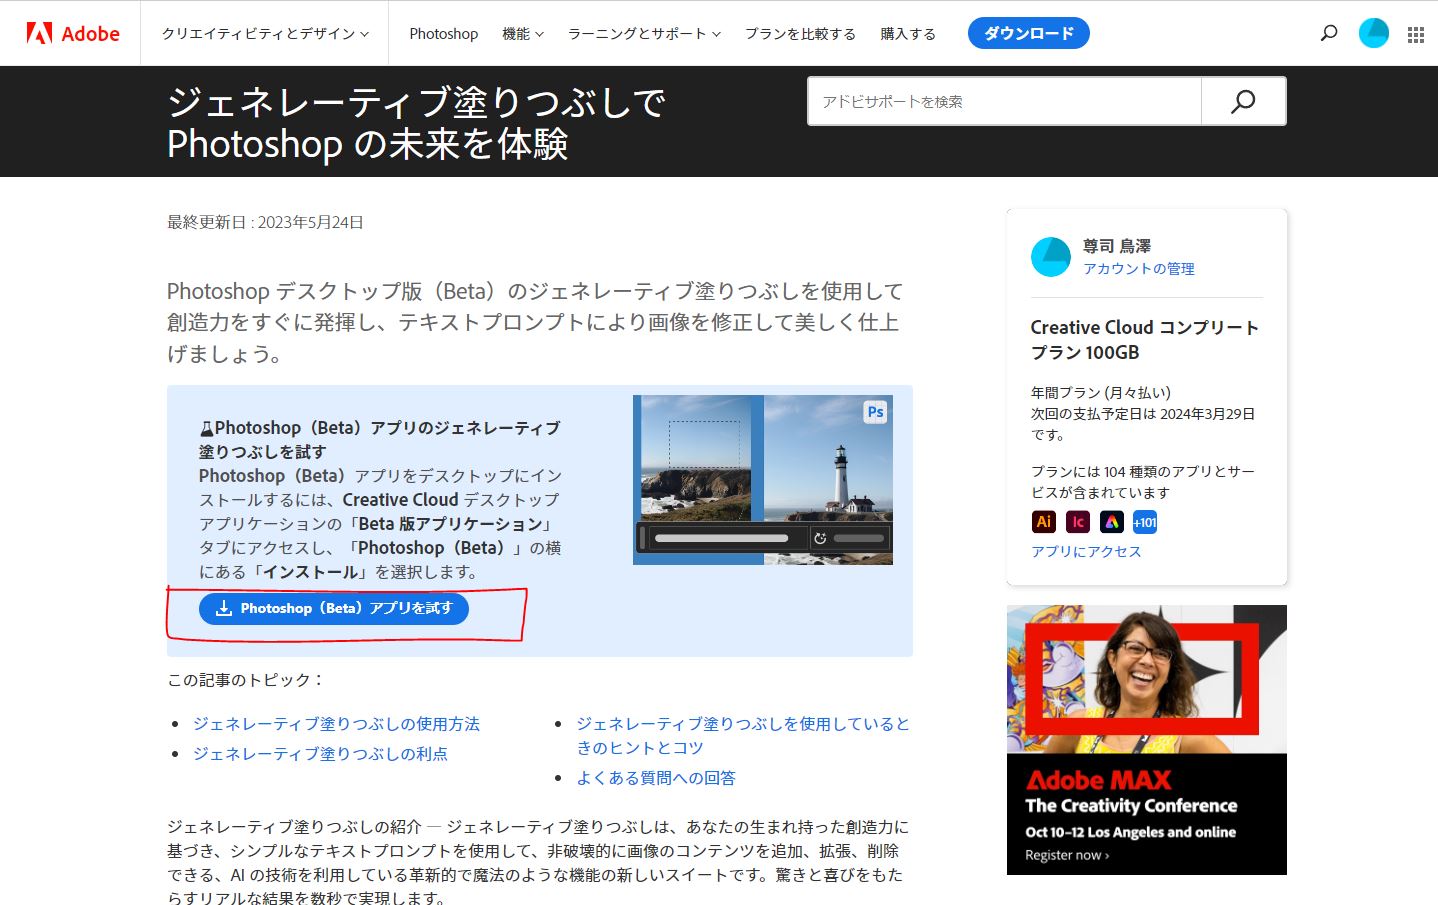Screen dimensions: 1438x905
Task: Click the Ps badge on the lighthouse image
Action: pos(875,412)
